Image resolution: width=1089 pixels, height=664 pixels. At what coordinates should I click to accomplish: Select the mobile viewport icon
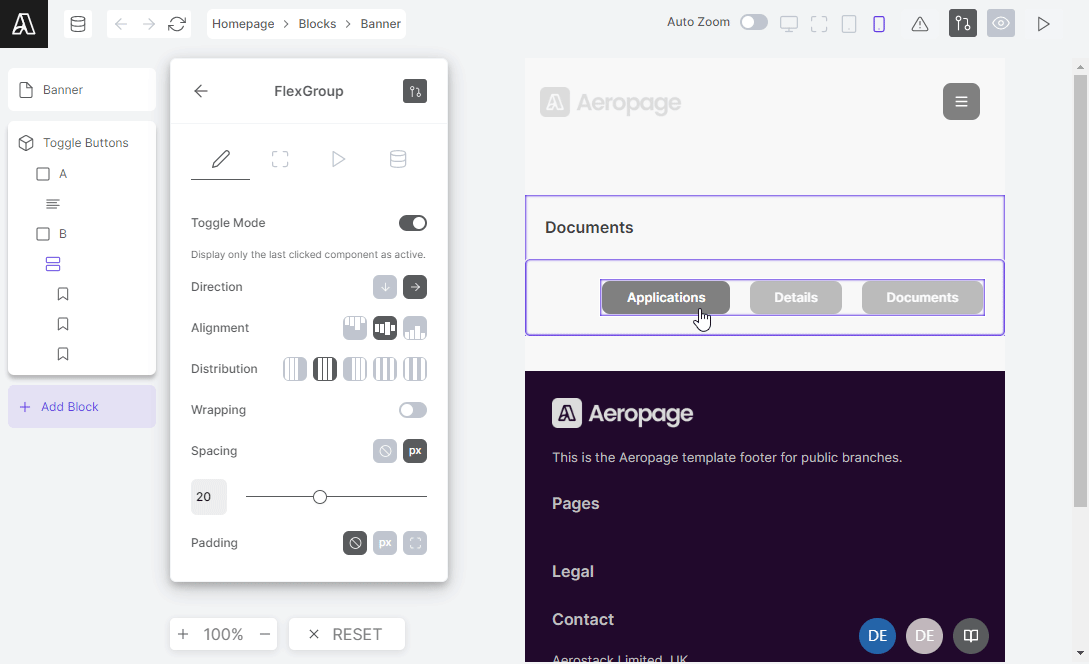tap(879, 24)
